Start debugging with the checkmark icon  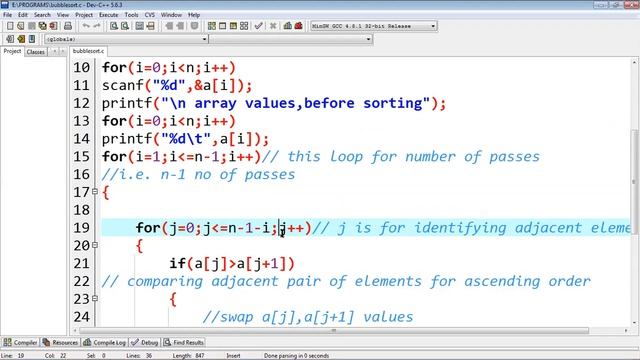(258, 26)
